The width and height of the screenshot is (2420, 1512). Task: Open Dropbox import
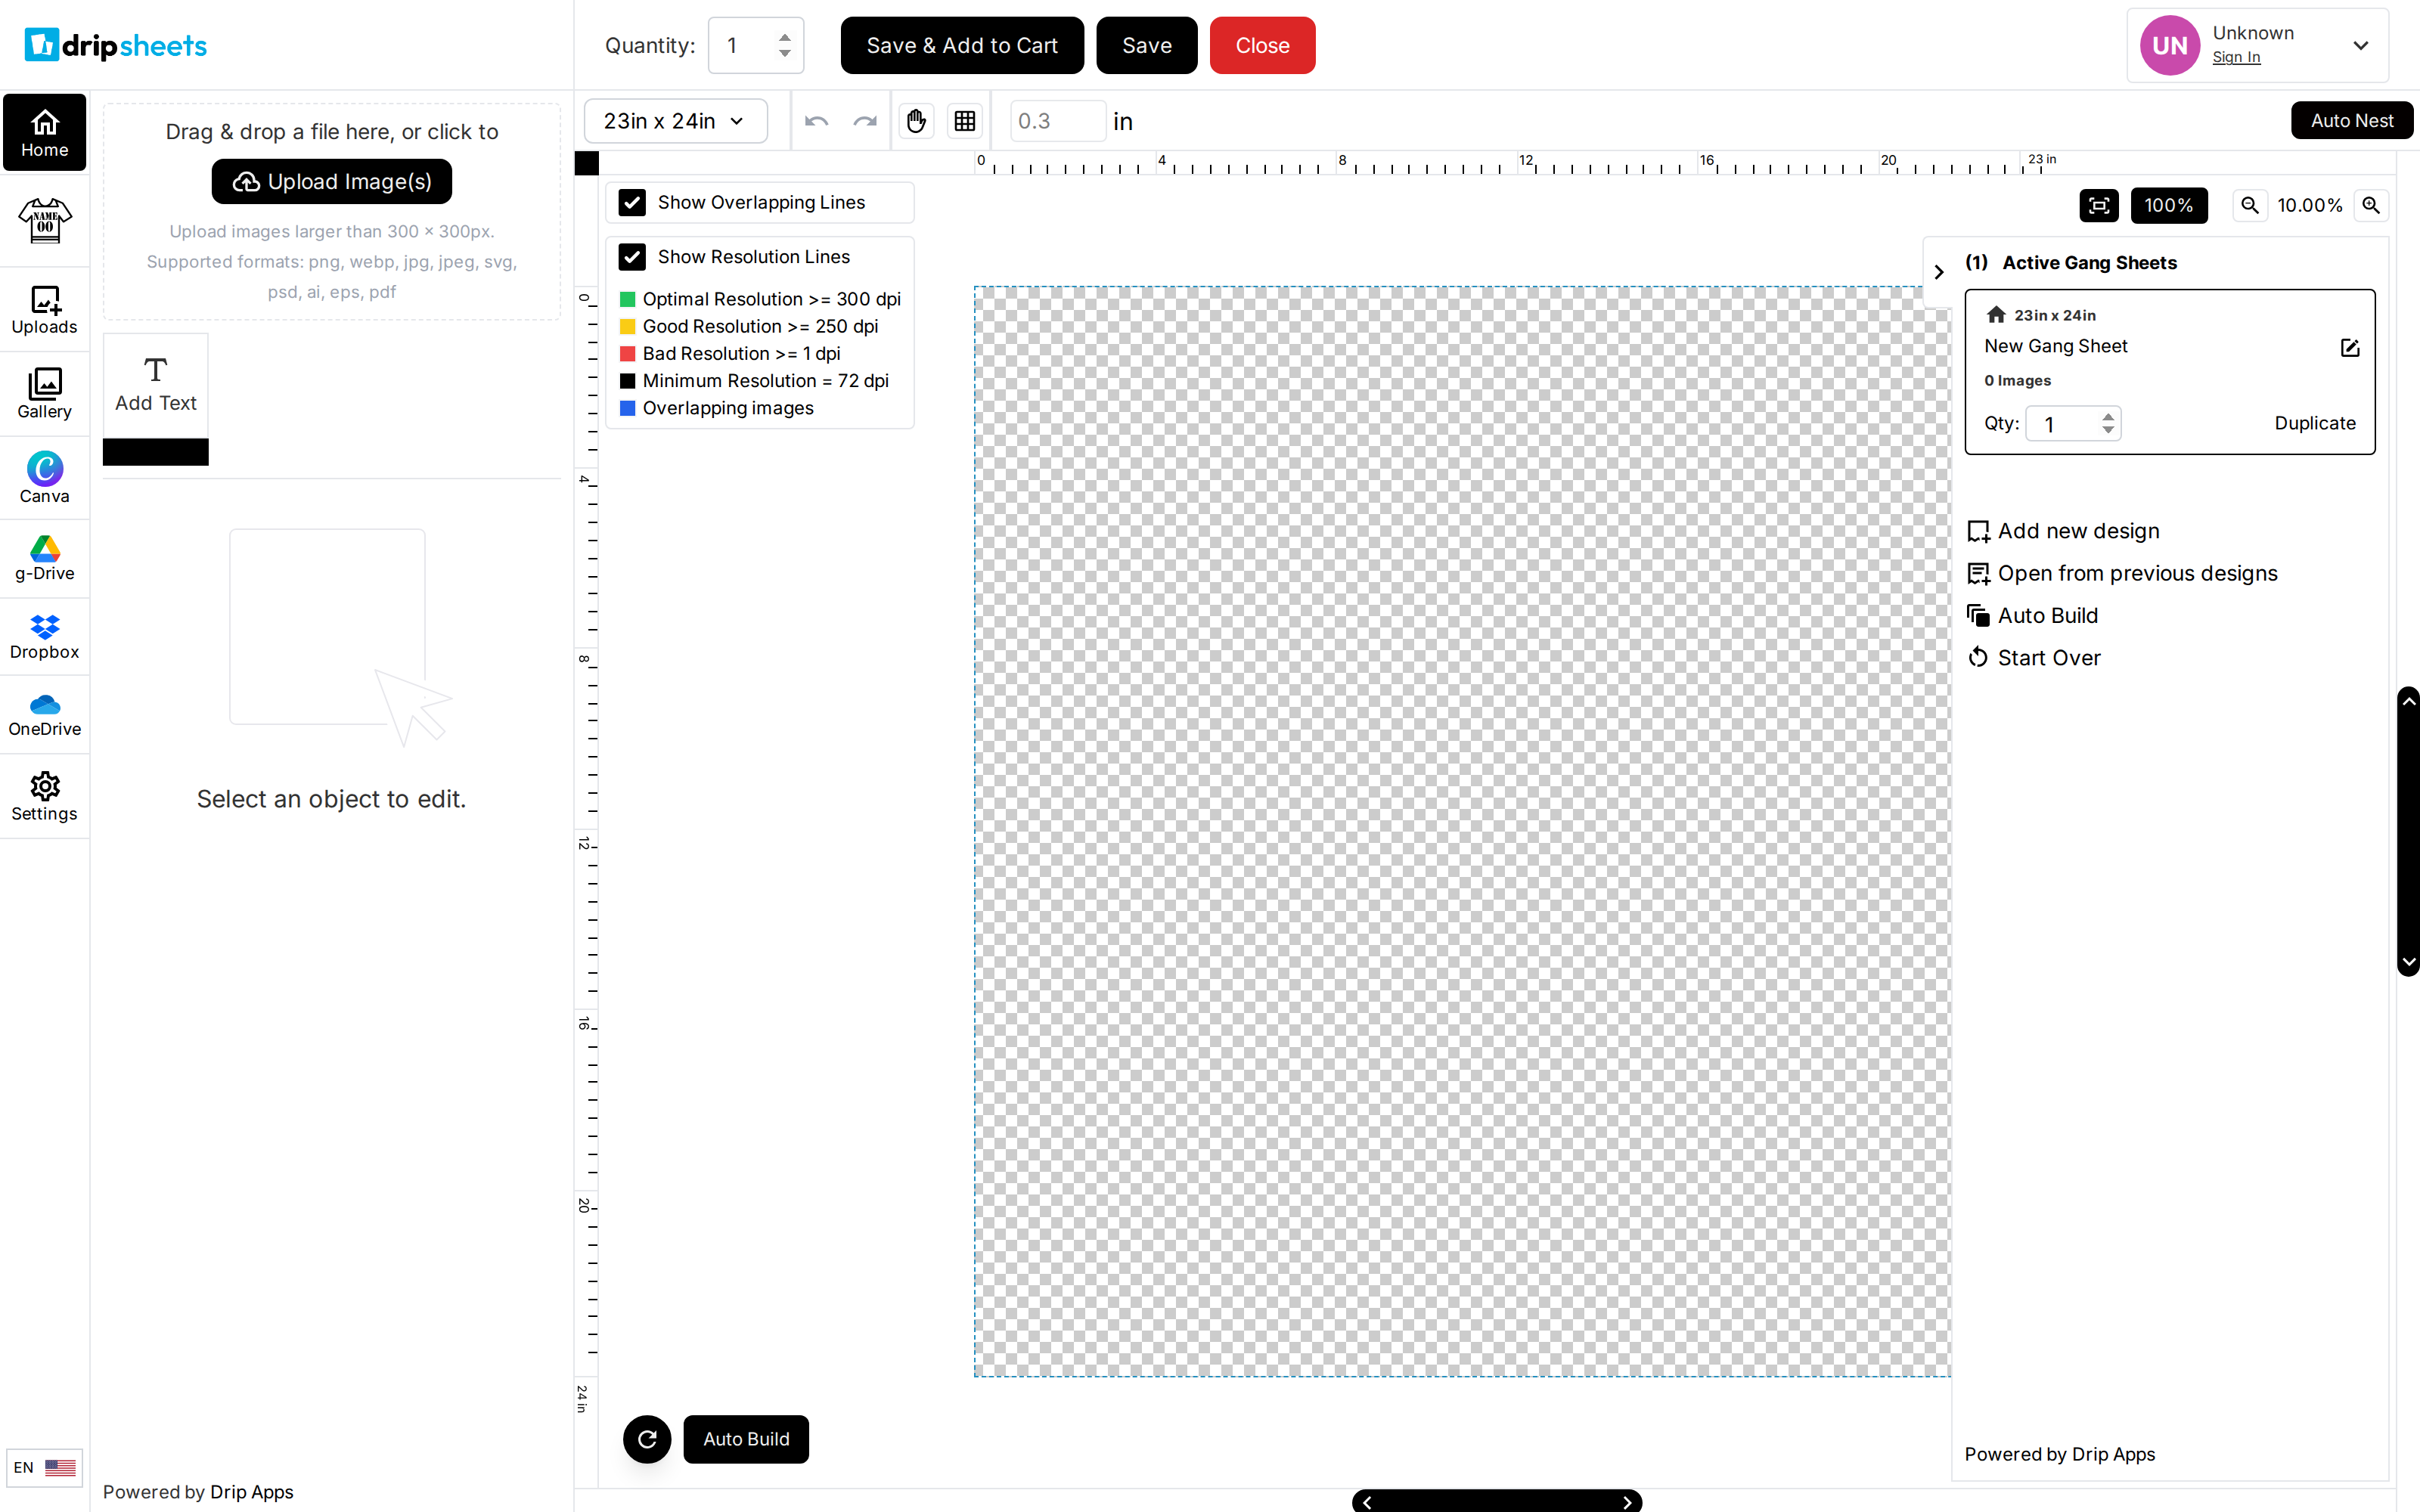45,637
